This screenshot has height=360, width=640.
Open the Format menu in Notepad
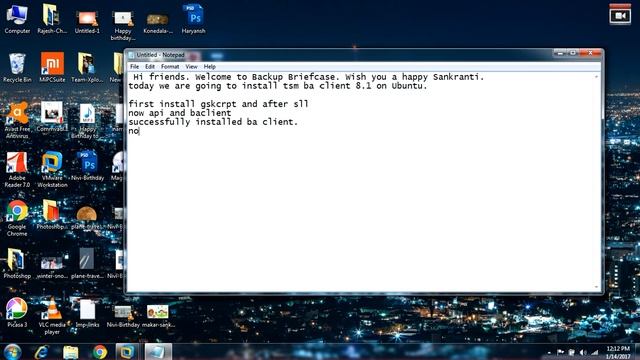pyautogui.click(x=170, y=67)
